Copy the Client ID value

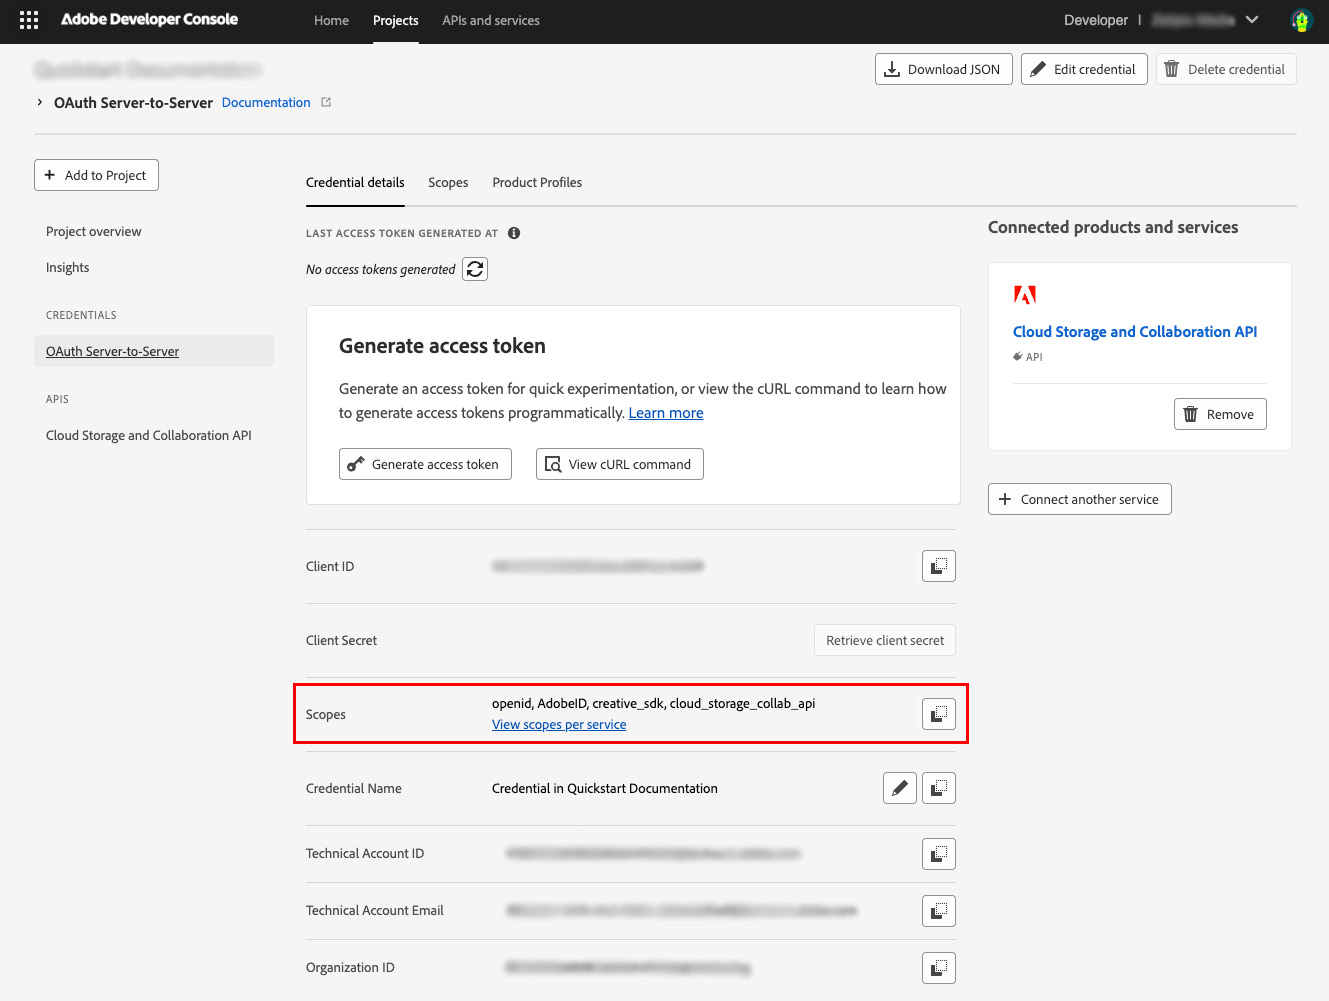click(938, 565)
